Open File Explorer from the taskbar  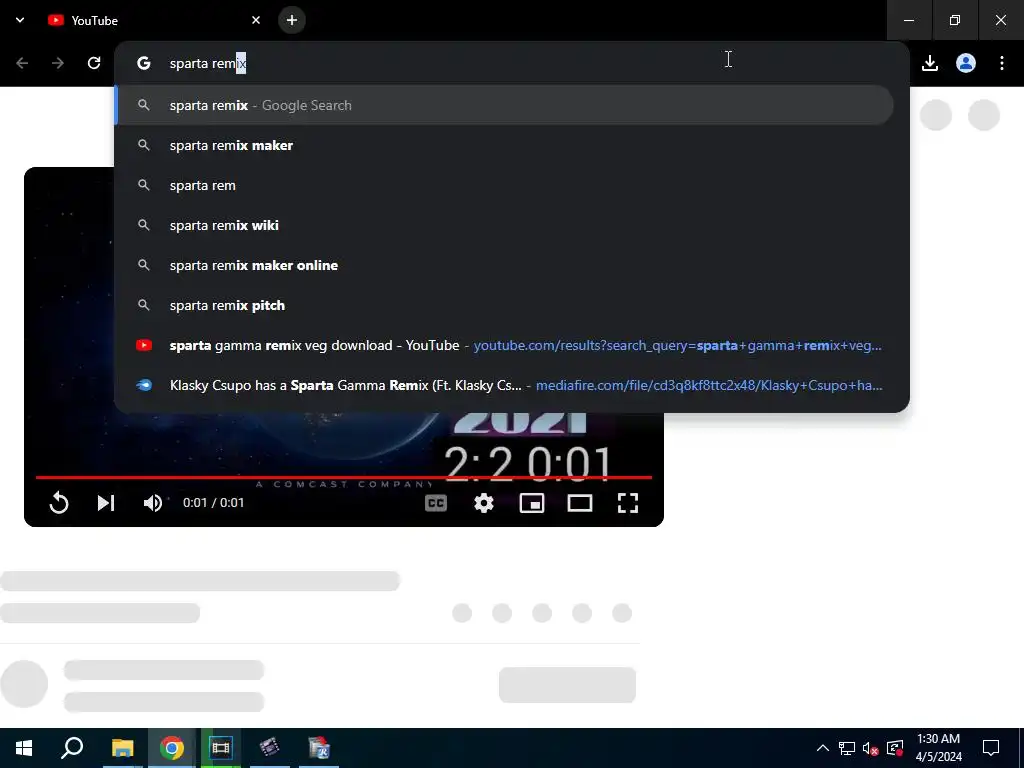coord(122,748)
